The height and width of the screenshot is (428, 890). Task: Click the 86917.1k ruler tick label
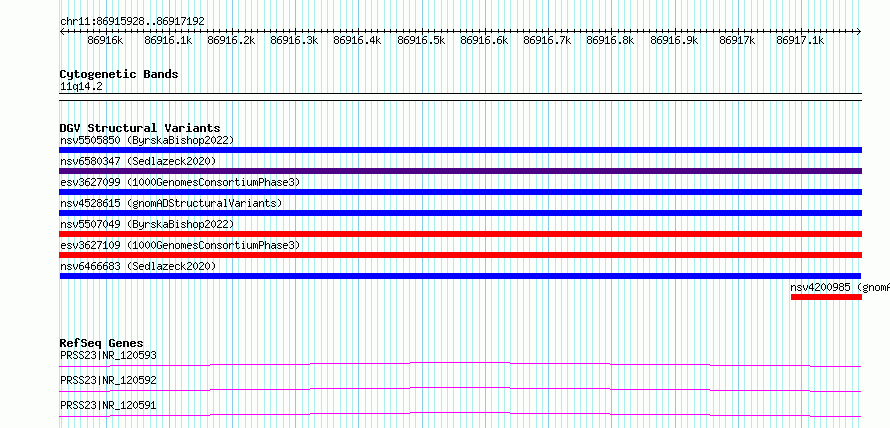(x=800, y=40)
